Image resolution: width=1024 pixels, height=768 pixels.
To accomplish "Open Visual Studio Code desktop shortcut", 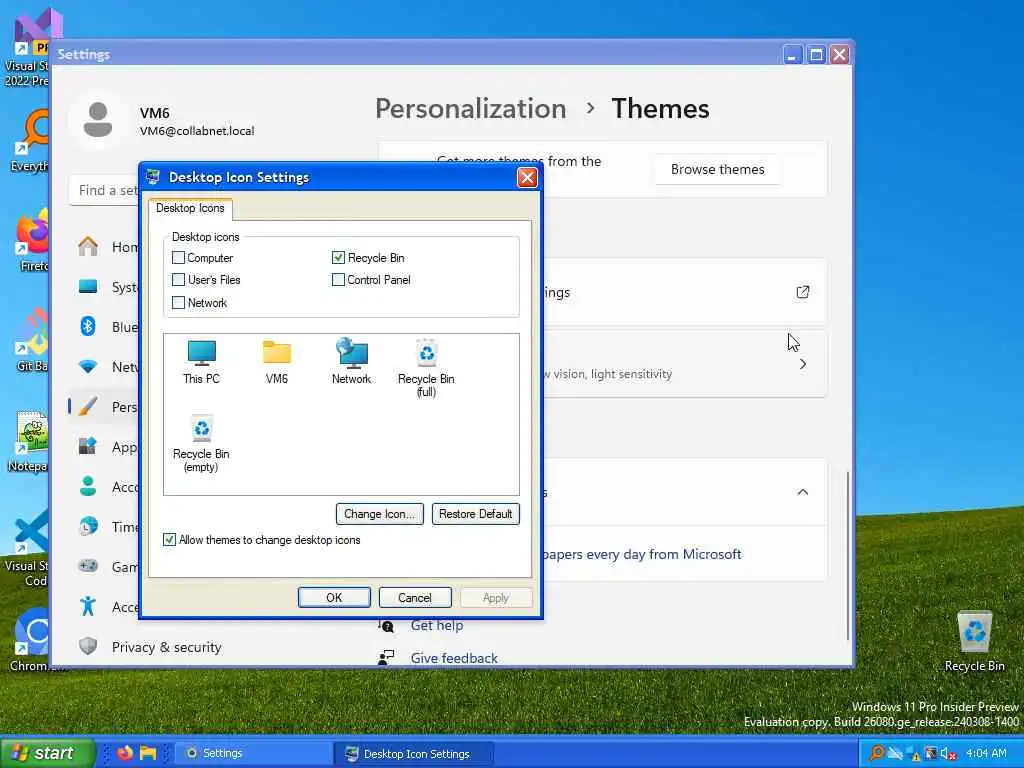I will (29, 547).
